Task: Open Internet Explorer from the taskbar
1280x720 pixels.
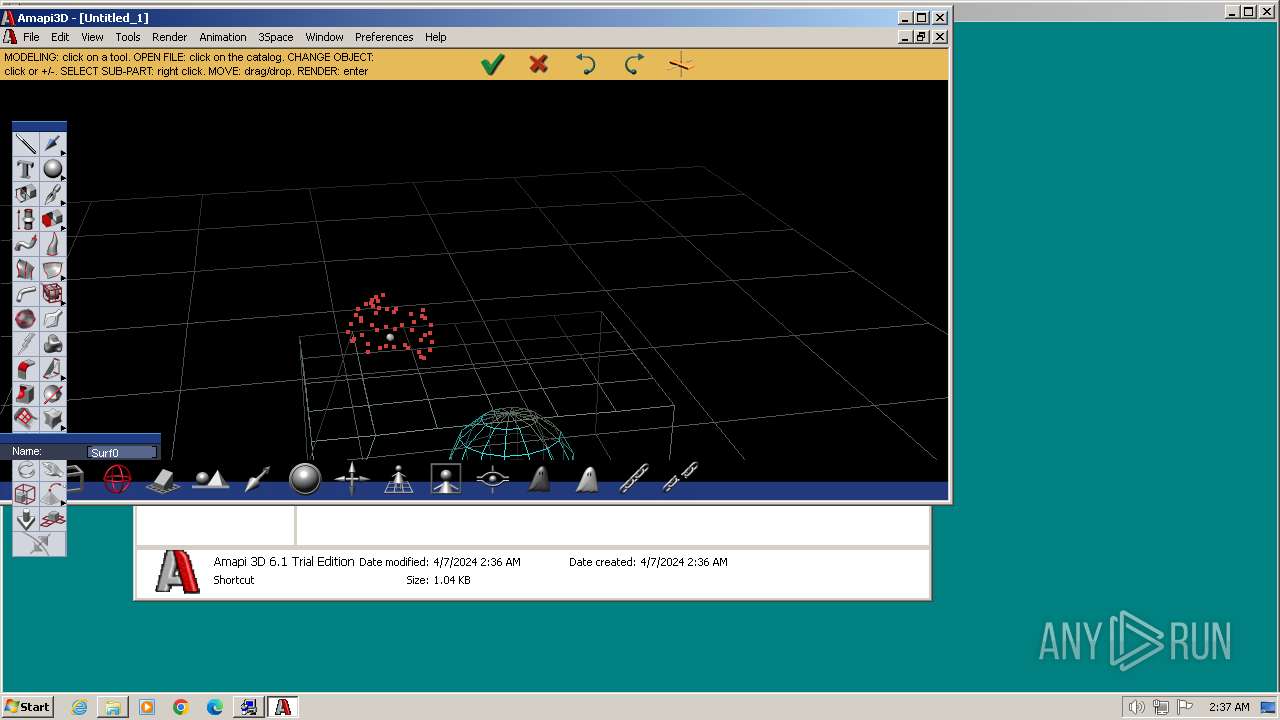Action: [79, 707]
